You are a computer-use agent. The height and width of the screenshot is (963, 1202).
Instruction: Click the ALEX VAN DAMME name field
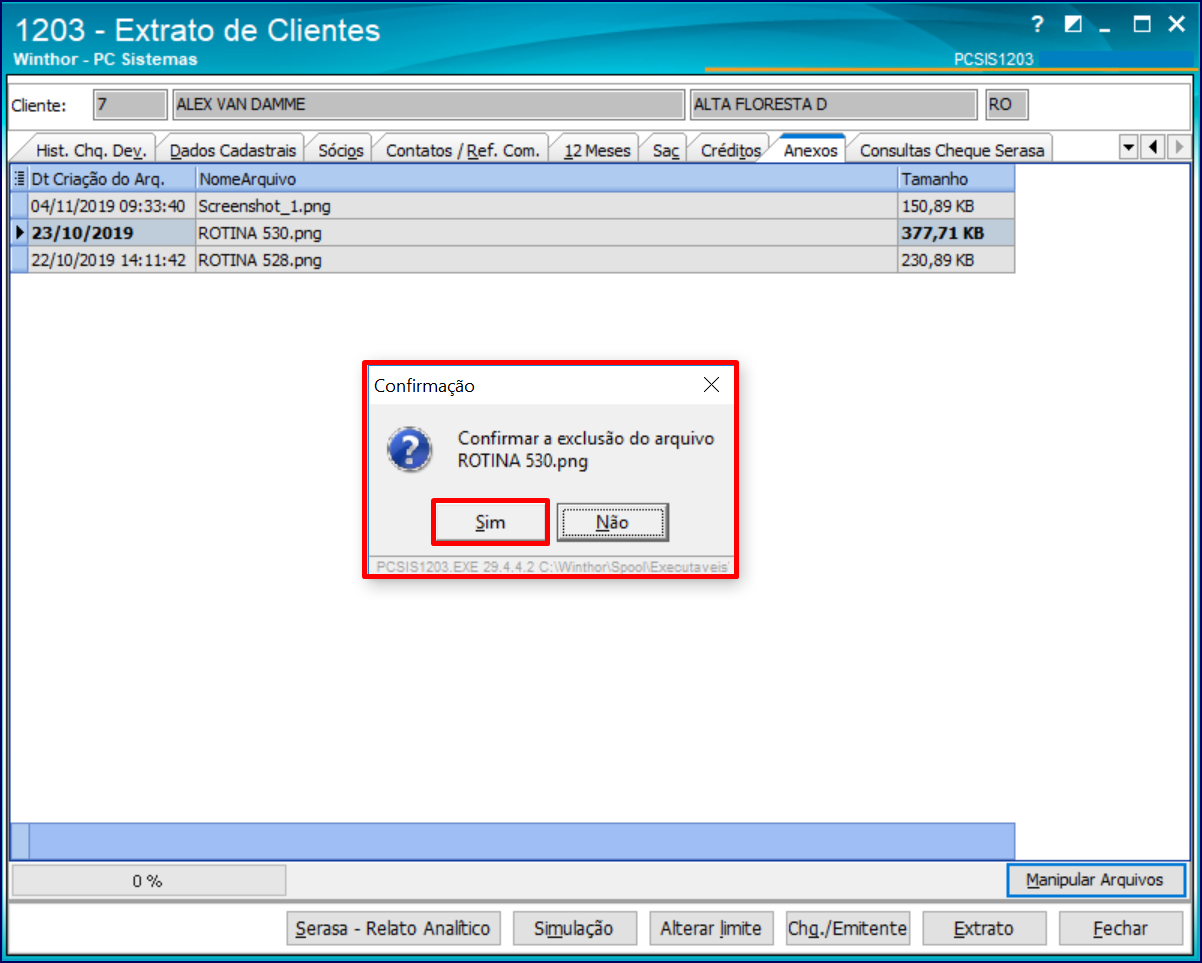tap(427, 105)
